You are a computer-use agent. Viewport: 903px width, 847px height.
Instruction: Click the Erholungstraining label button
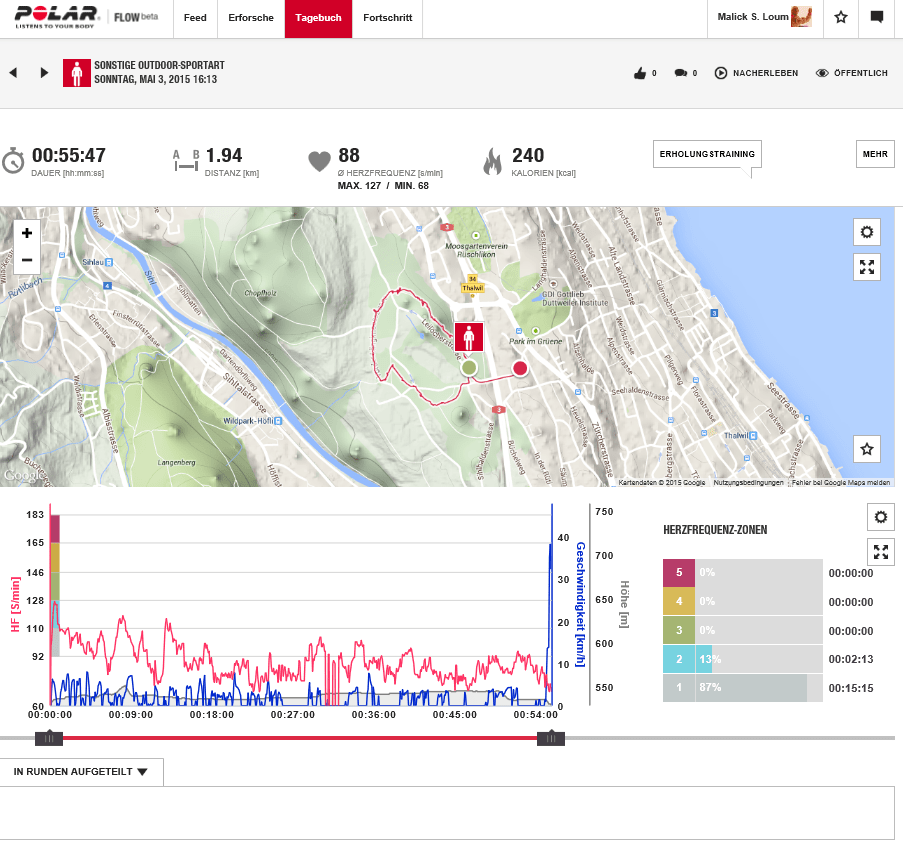pos(707,154)
